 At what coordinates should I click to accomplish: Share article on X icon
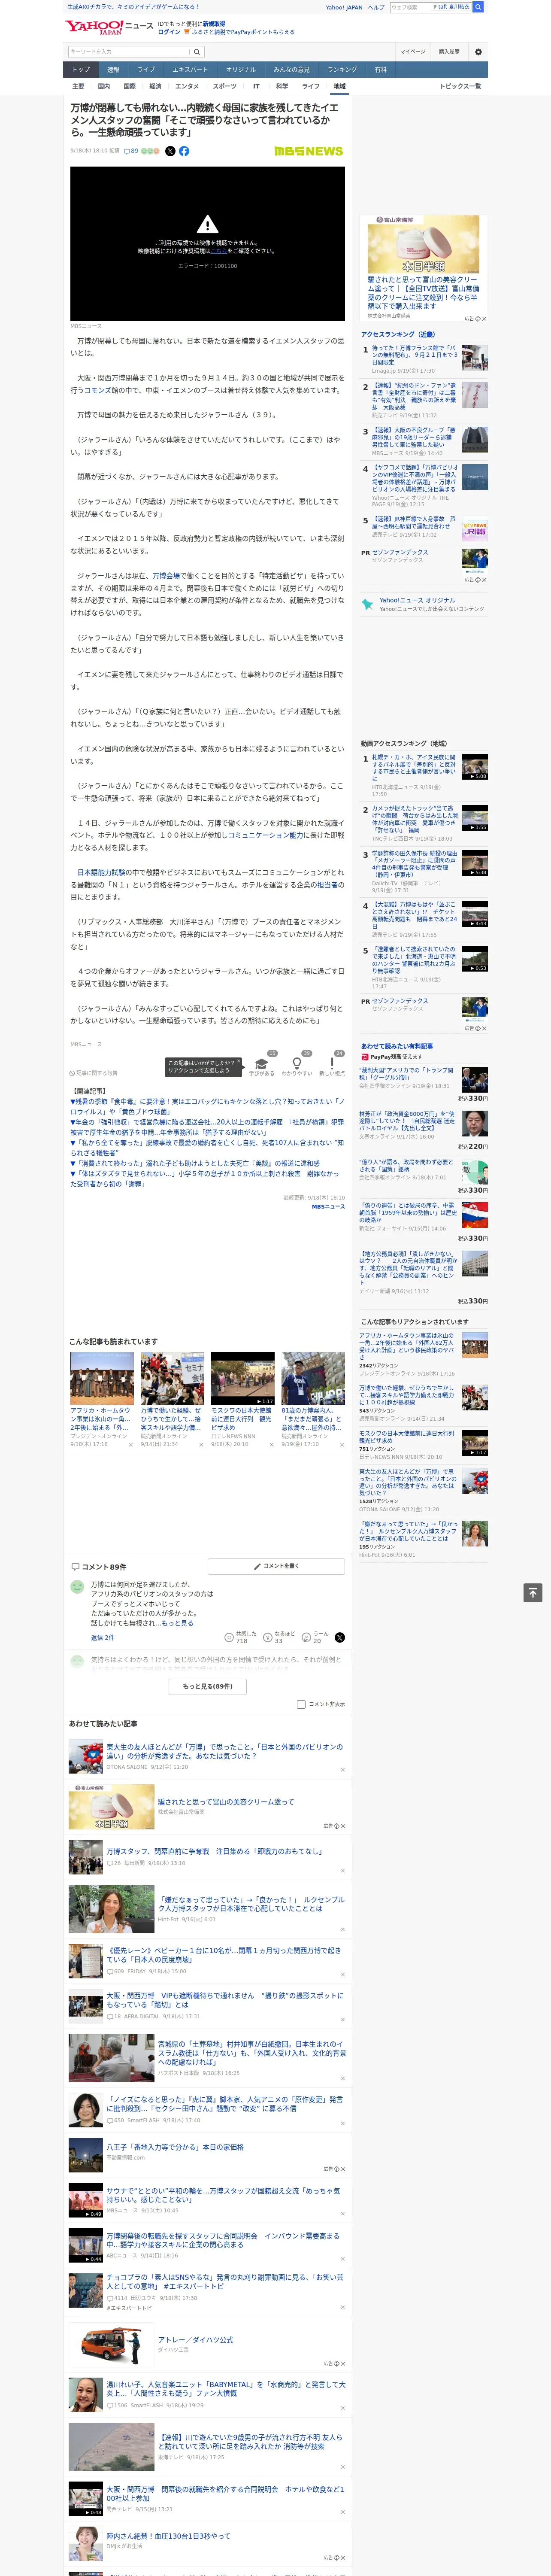click(170, 151)
